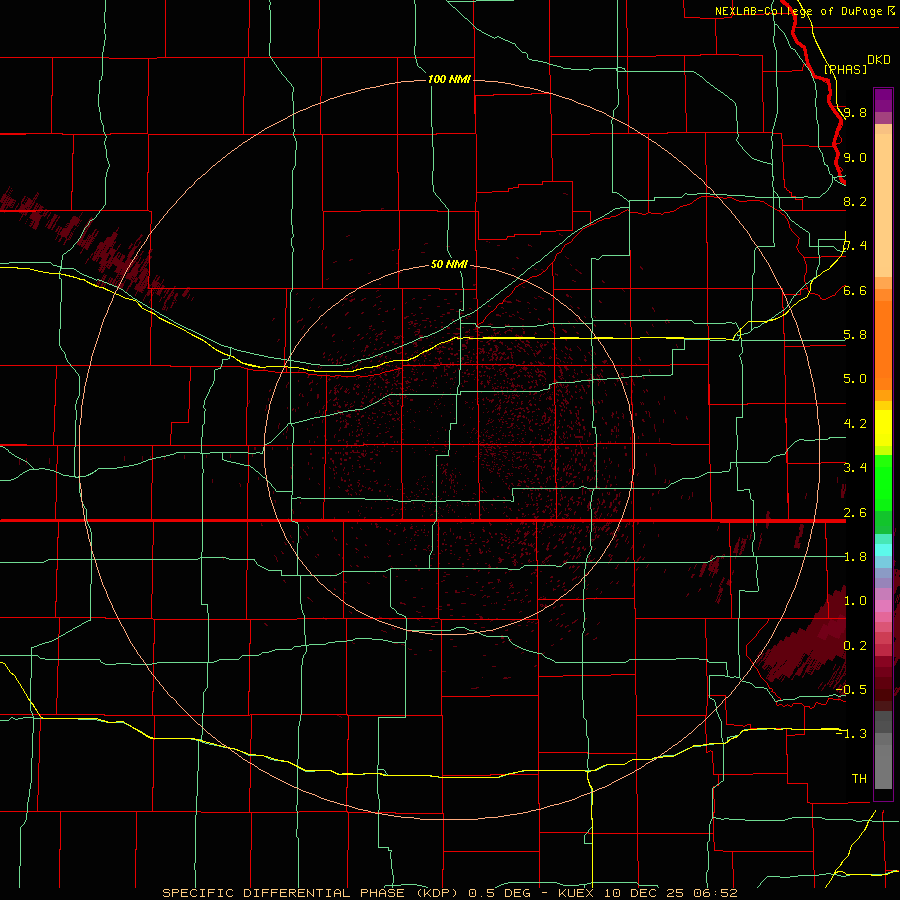
Task: Click the 06:52 timestamp in the bottom caption
Action: coord(715,893)
